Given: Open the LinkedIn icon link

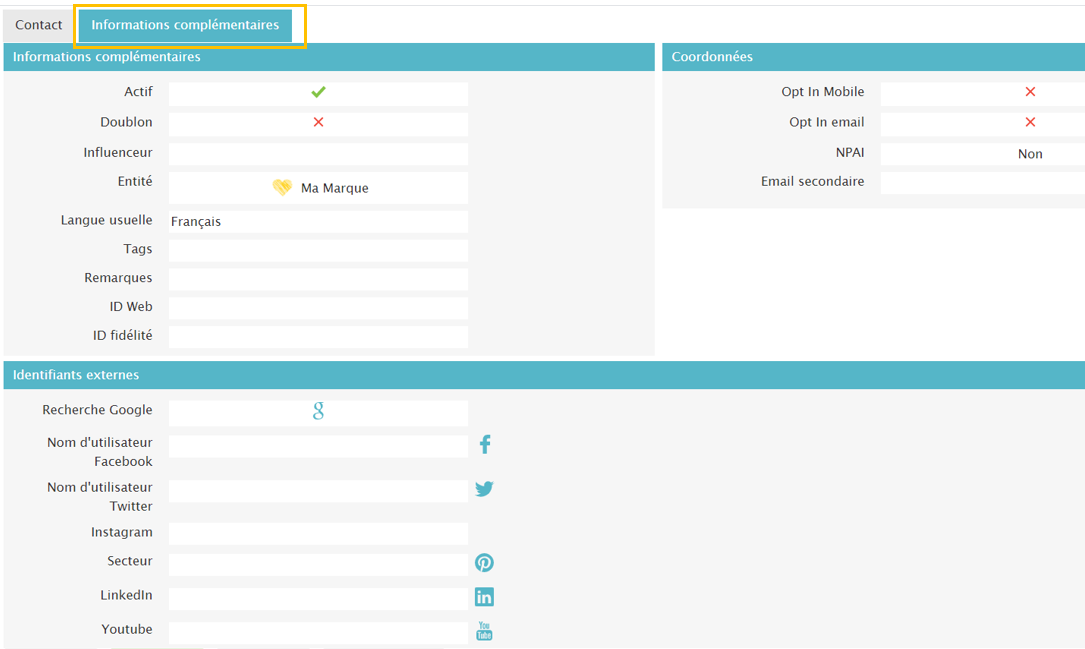Looking at the screenshot, I should [x=484, y=597].
